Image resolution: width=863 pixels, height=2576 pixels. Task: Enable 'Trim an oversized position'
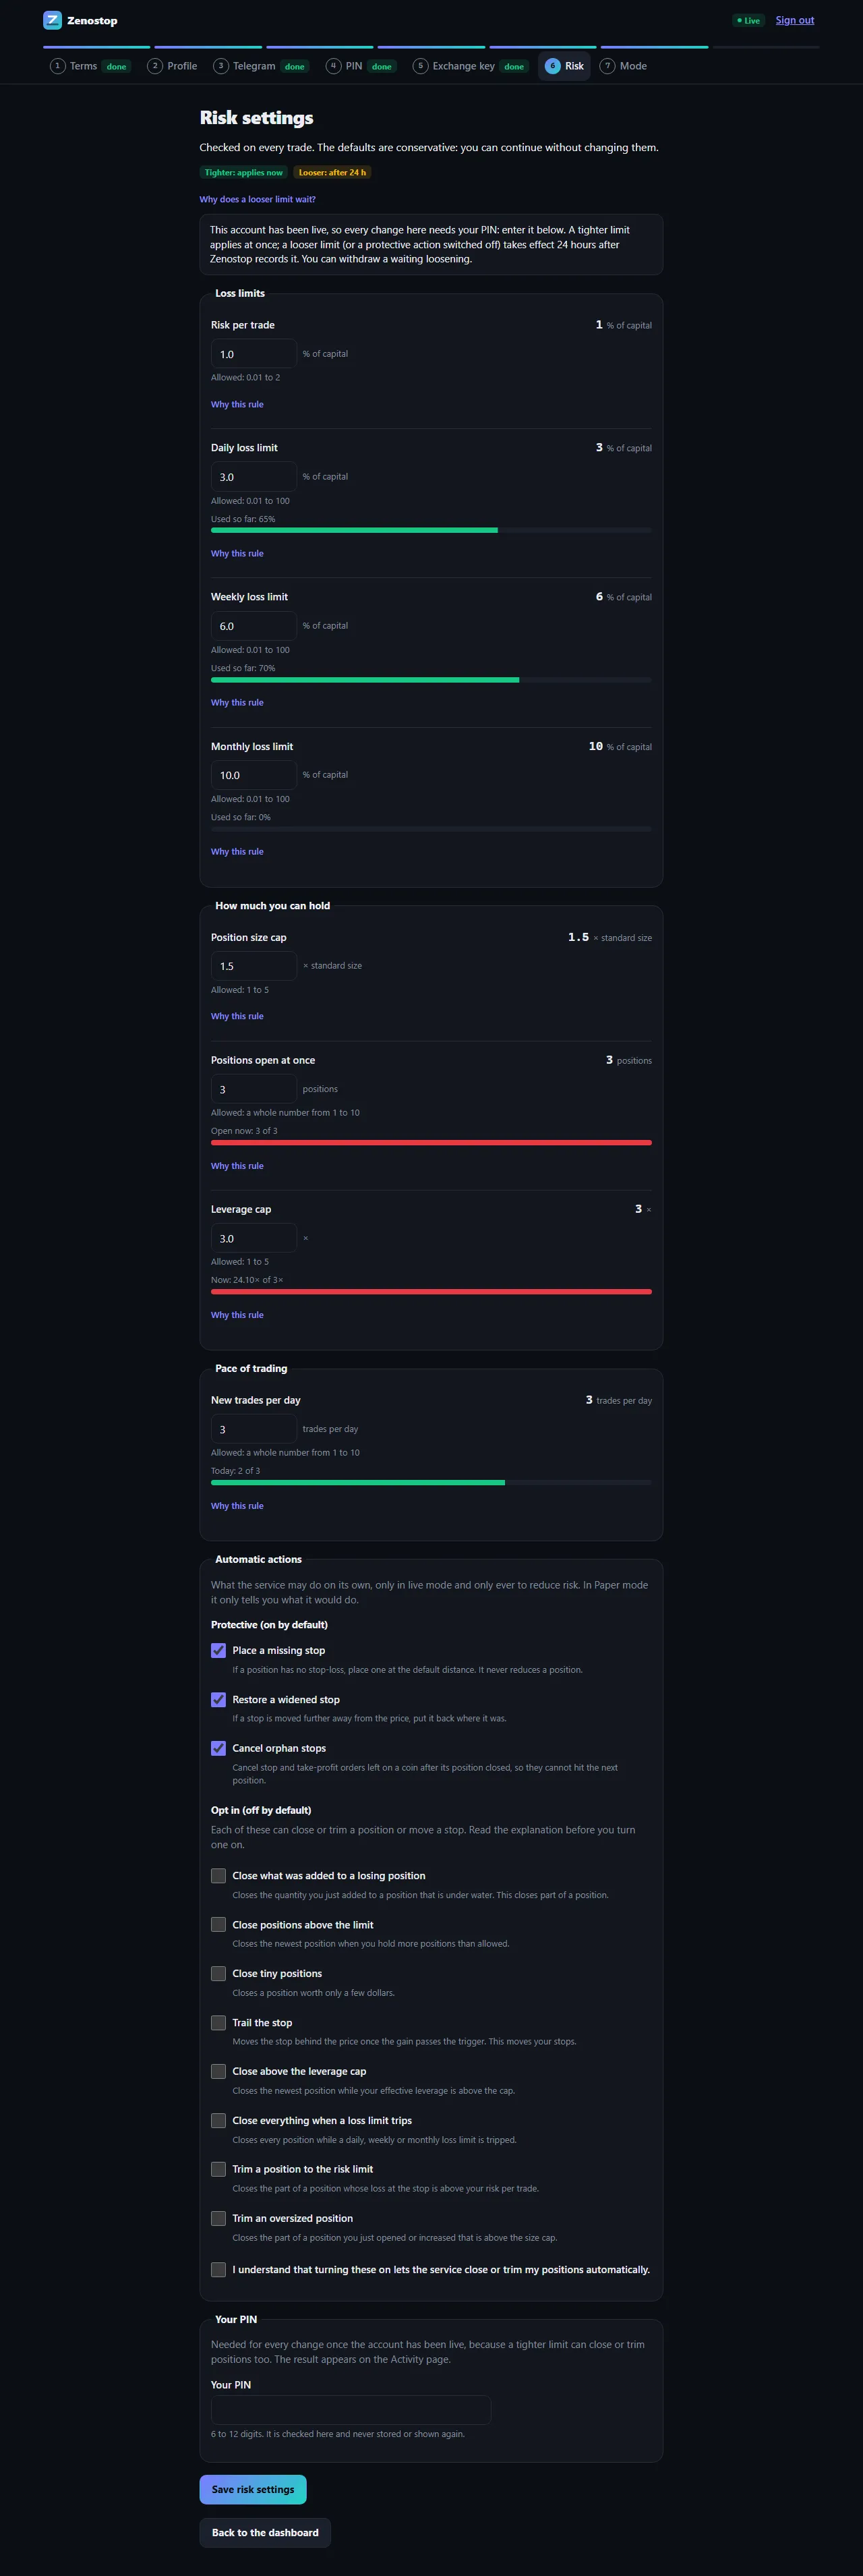pyautogui.click(x=218, y=2218)
